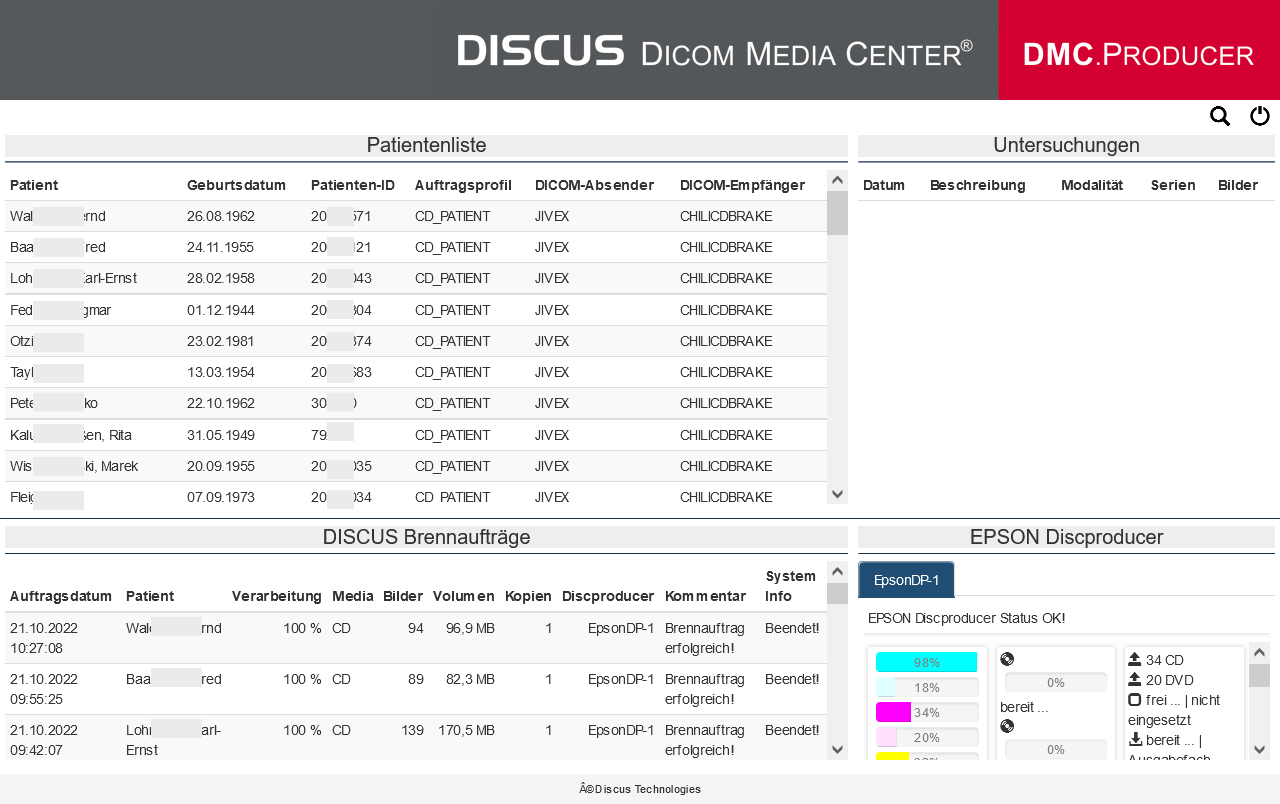Click Beschreibung header in Untersuchungen
This screenshot has width=1280, height=804.
[x=978, y=185]
